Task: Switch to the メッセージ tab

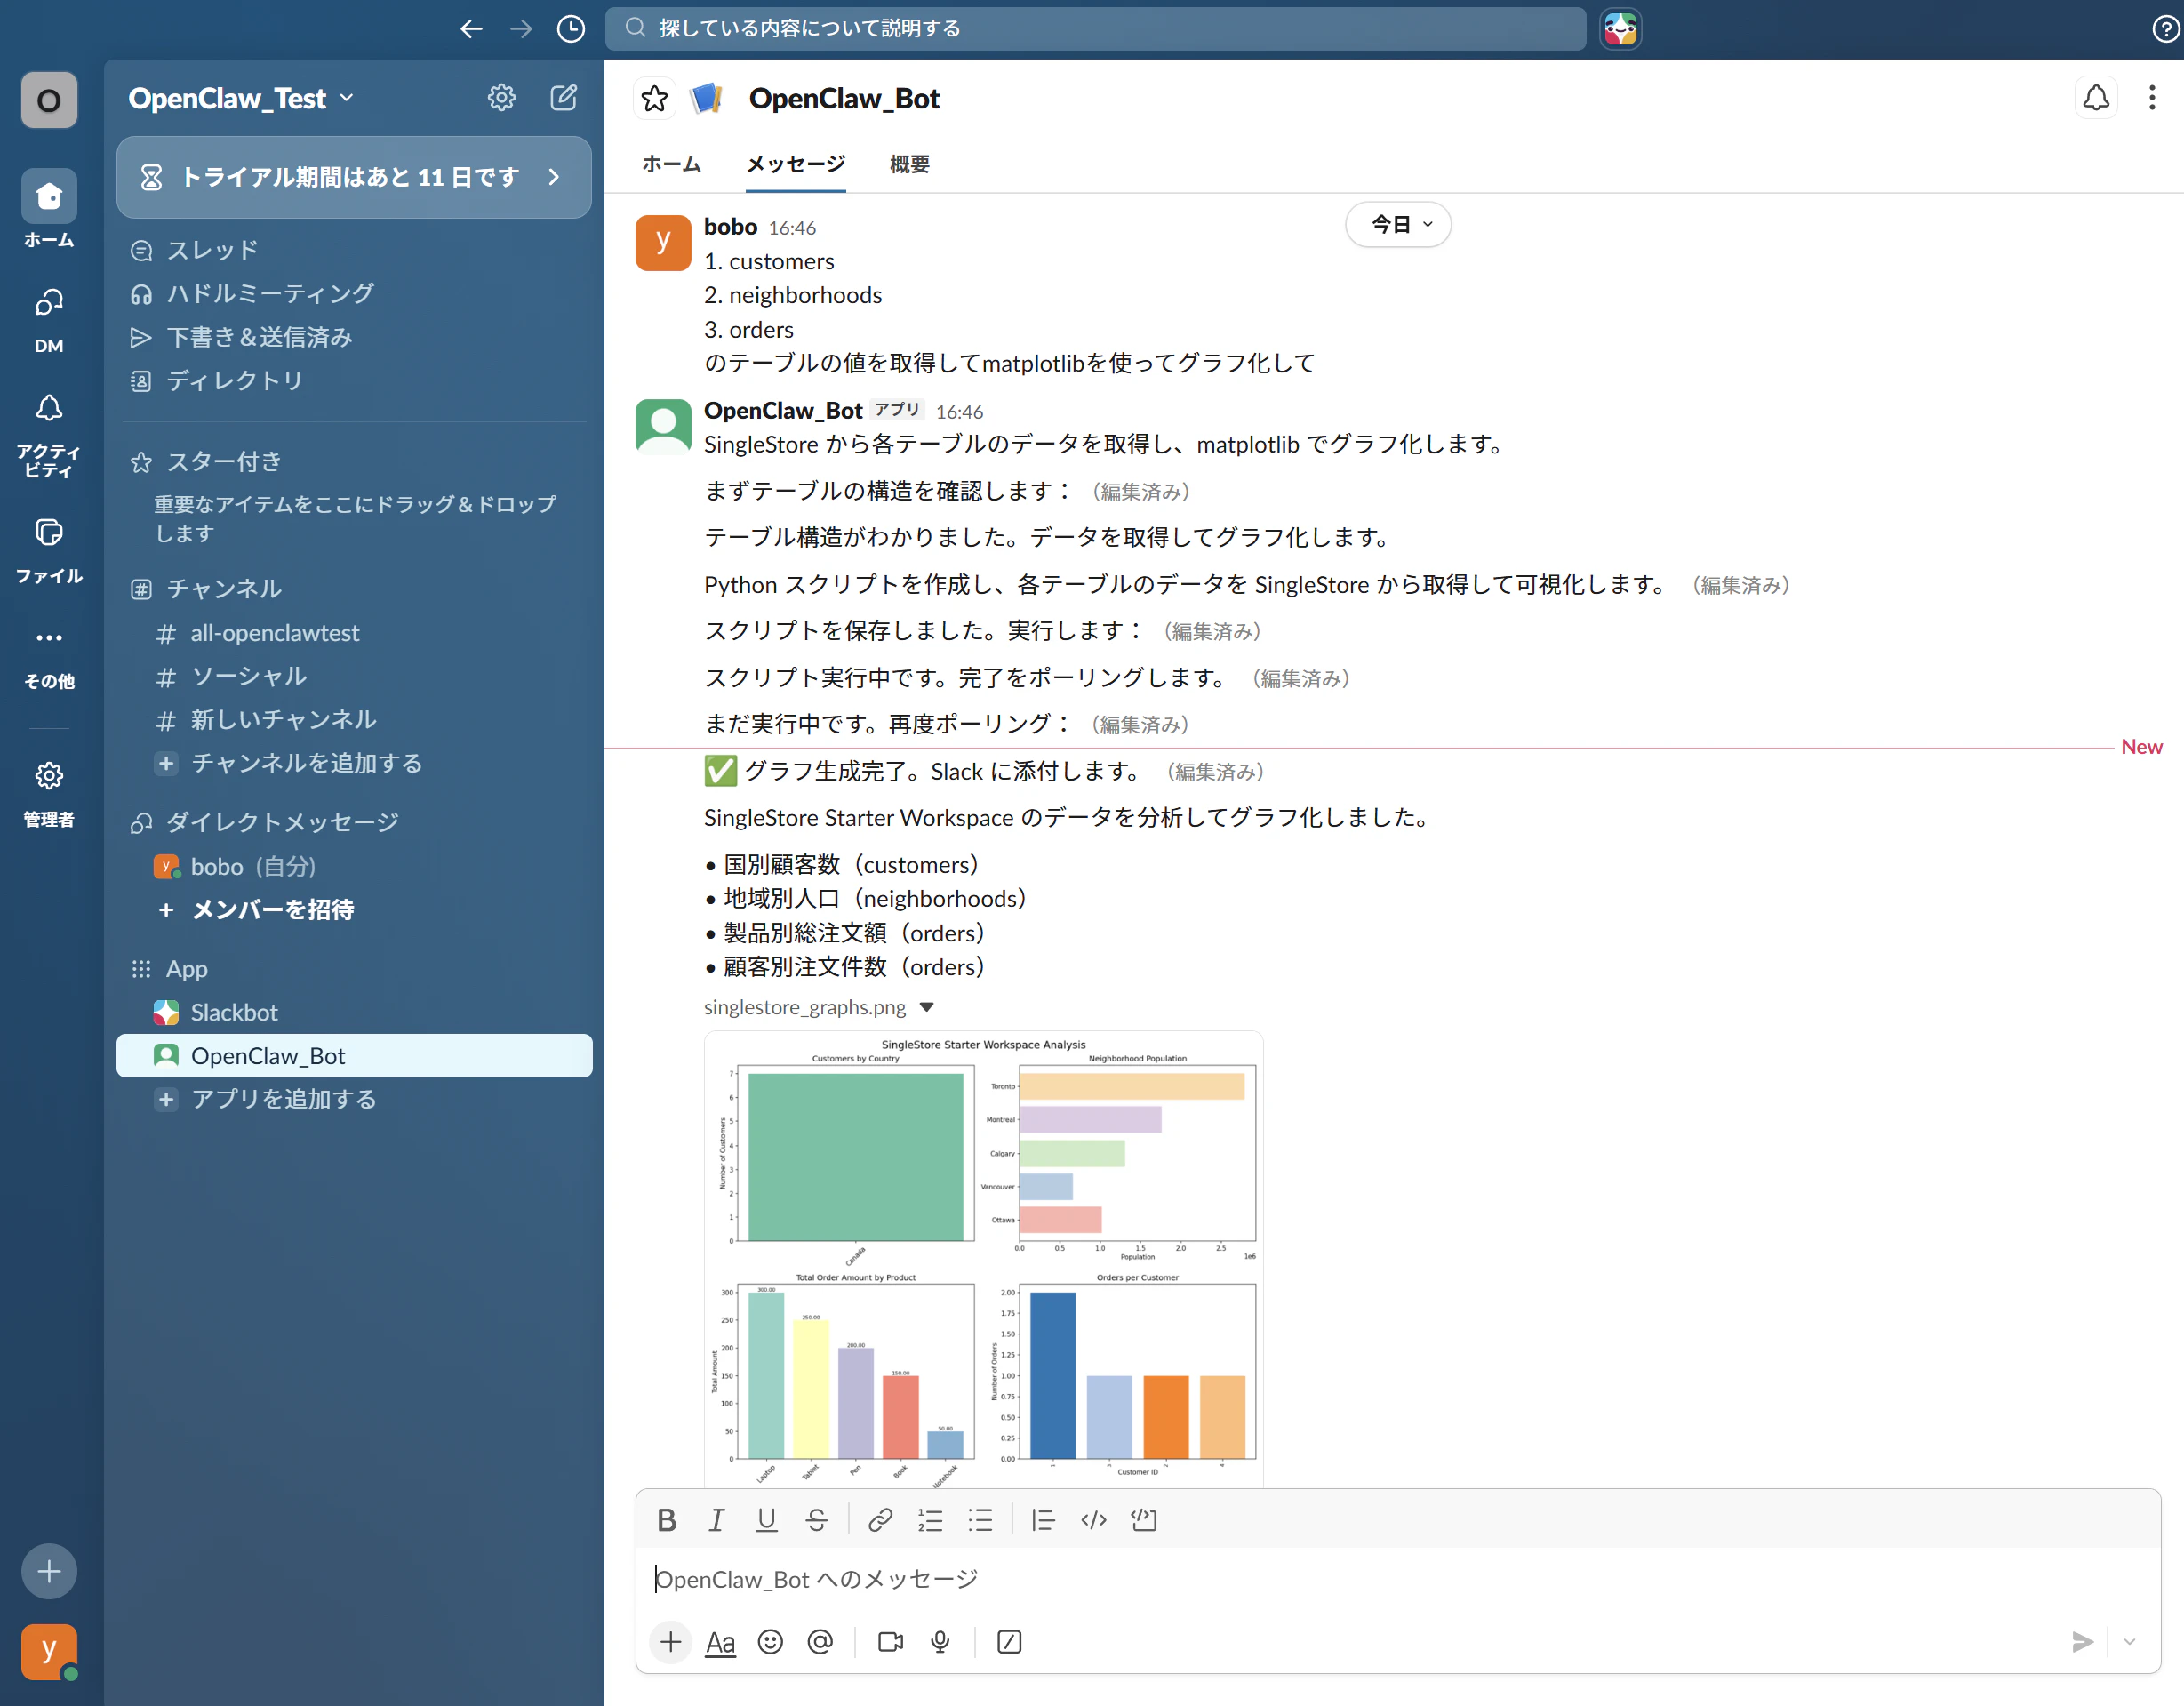Action: point(796,164)
